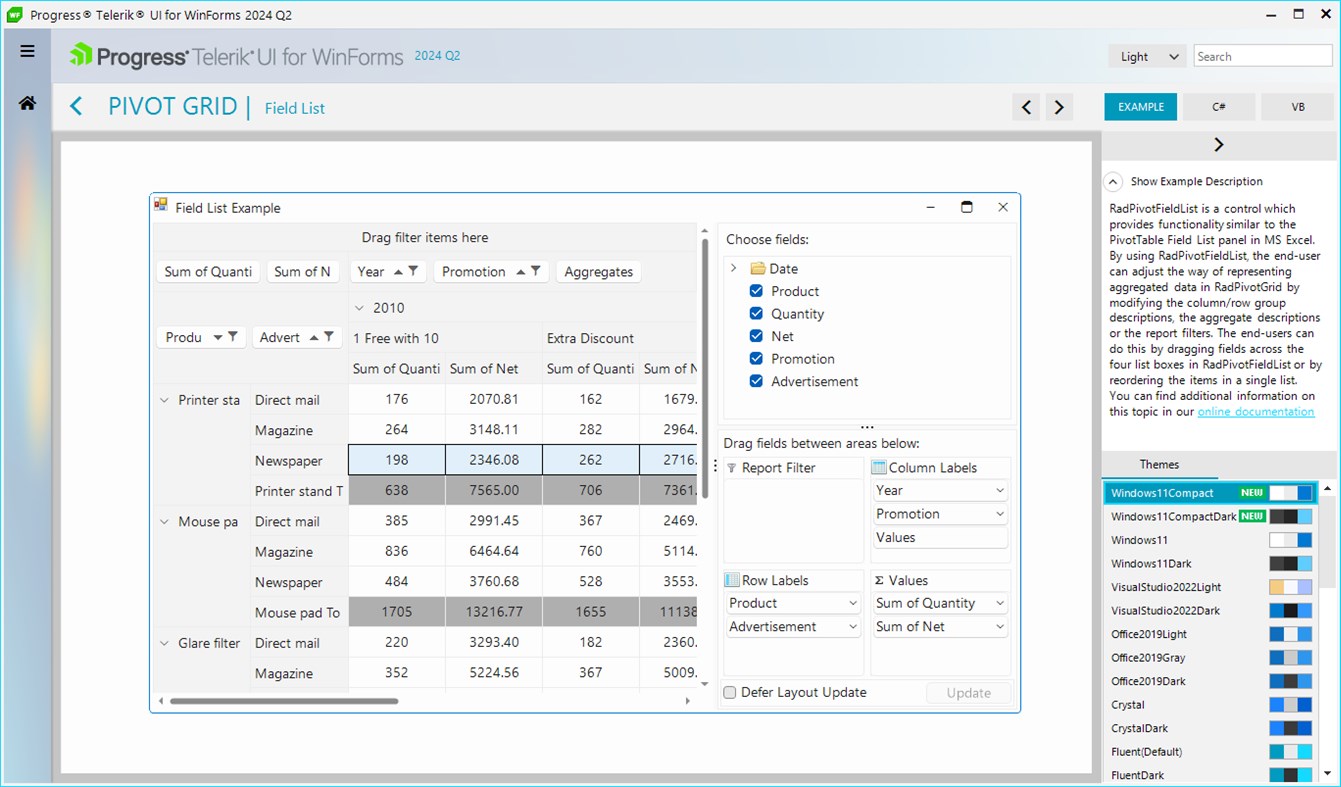Open Year dropdown in Column Labels

coord(999,491)
